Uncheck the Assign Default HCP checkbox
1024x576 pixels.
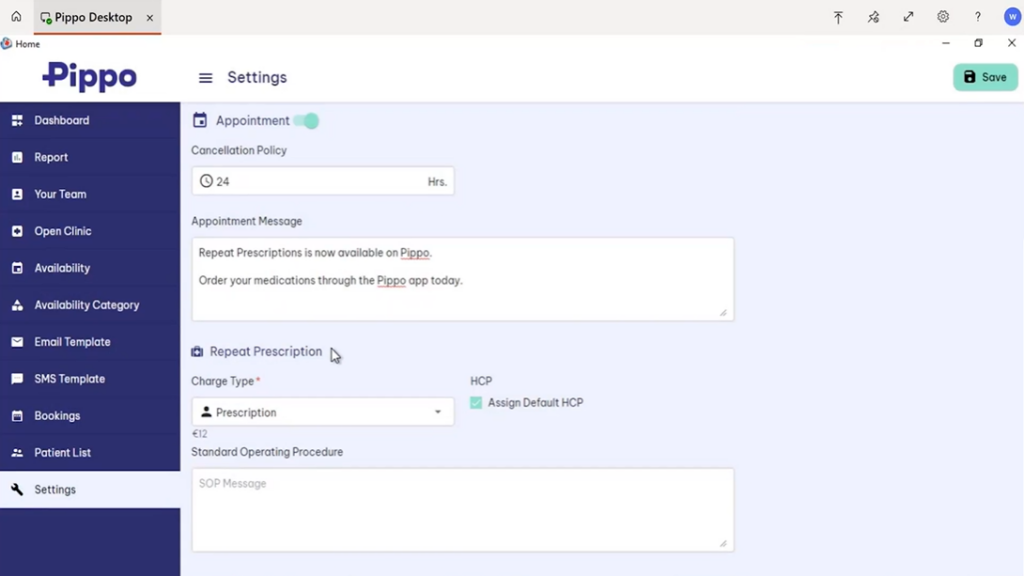(x=476, y=403)
